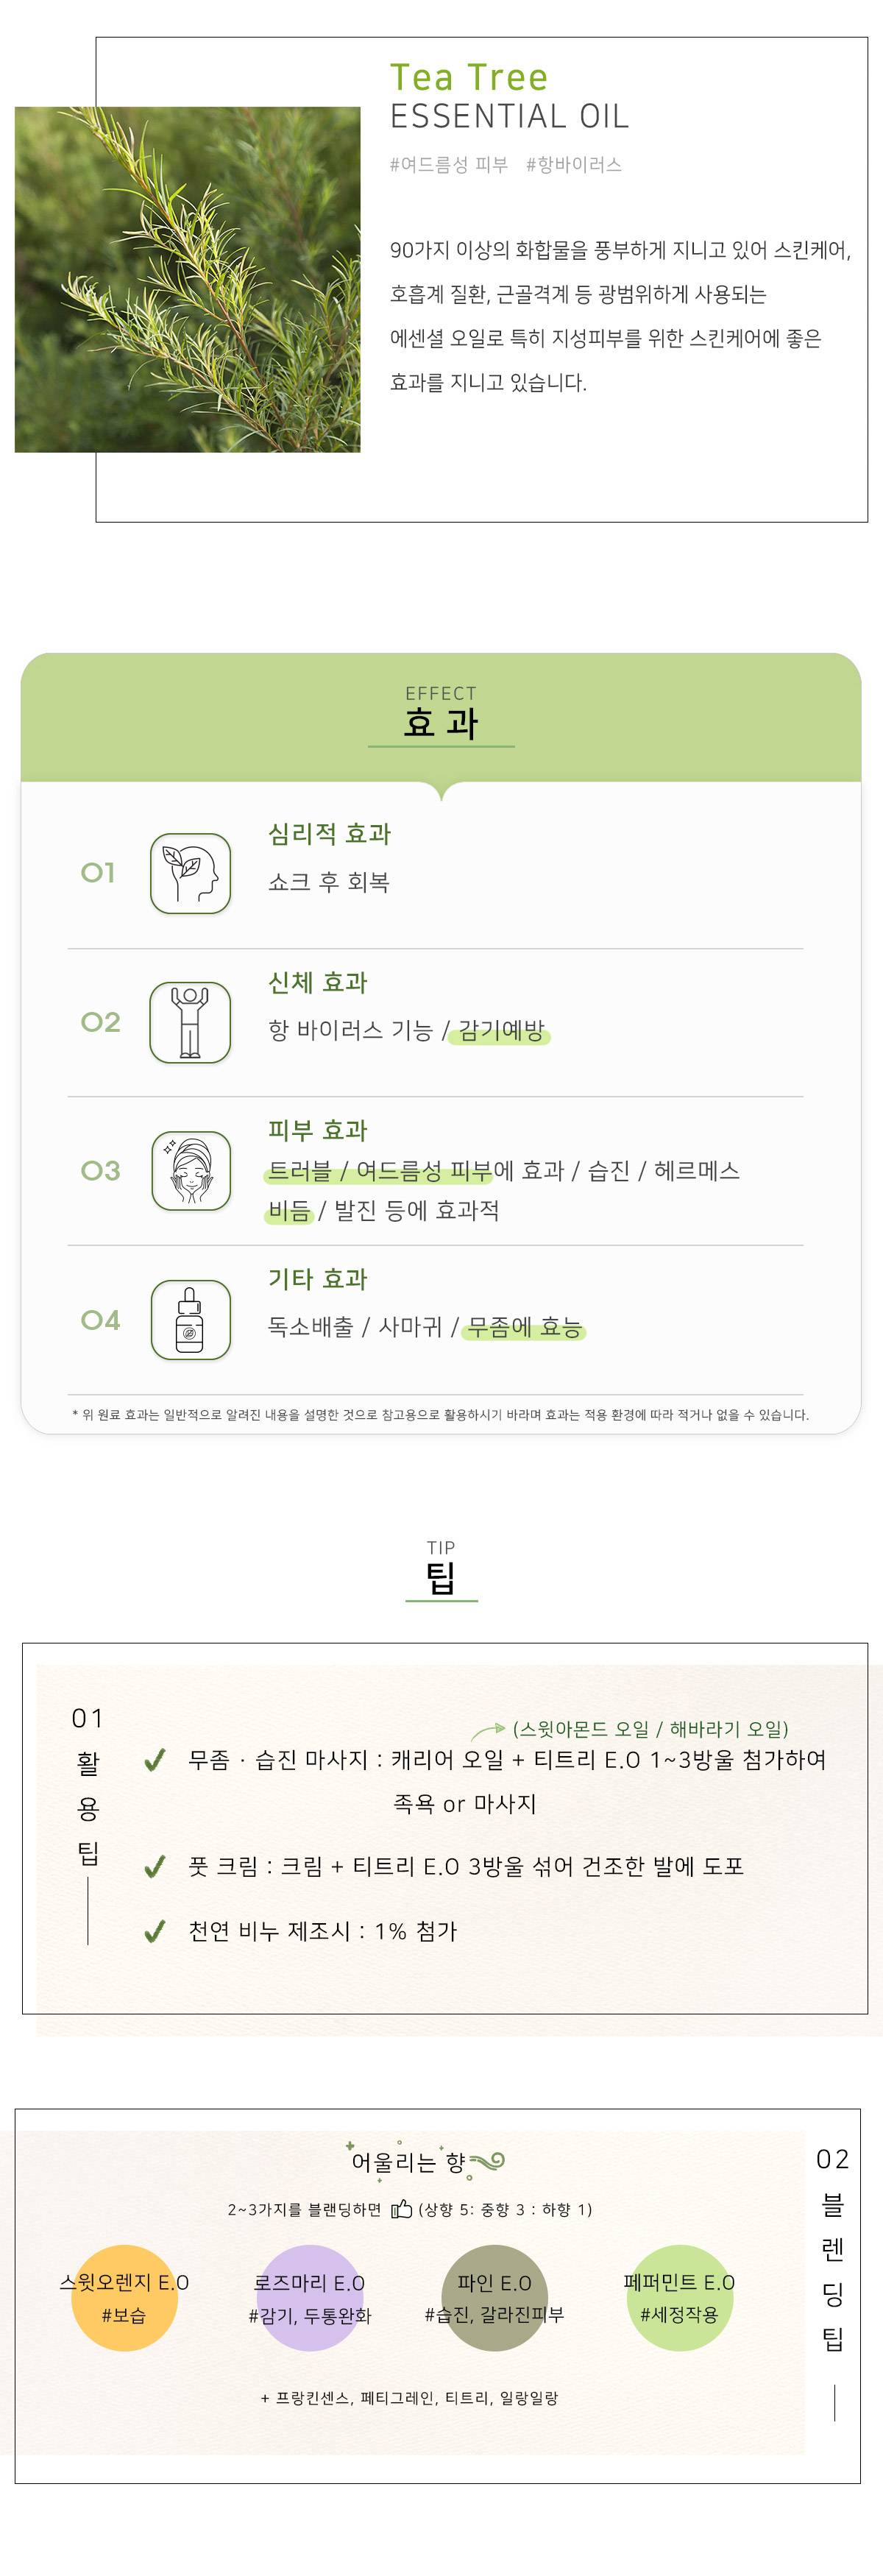Click the tea tree plant photo
The height and width of the screenshot is (2576, 883).
tap(187, 280)
